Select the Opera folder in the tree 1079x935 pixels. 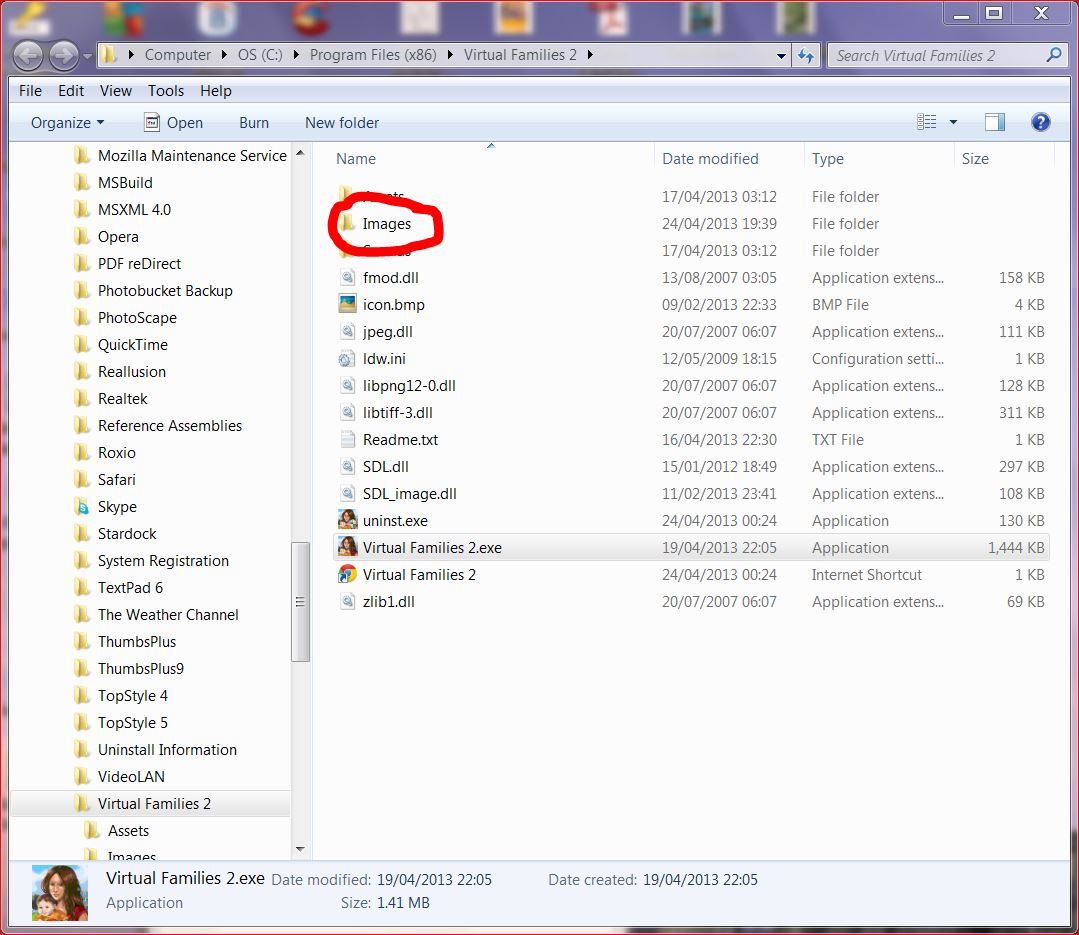[x=106, y=237]
